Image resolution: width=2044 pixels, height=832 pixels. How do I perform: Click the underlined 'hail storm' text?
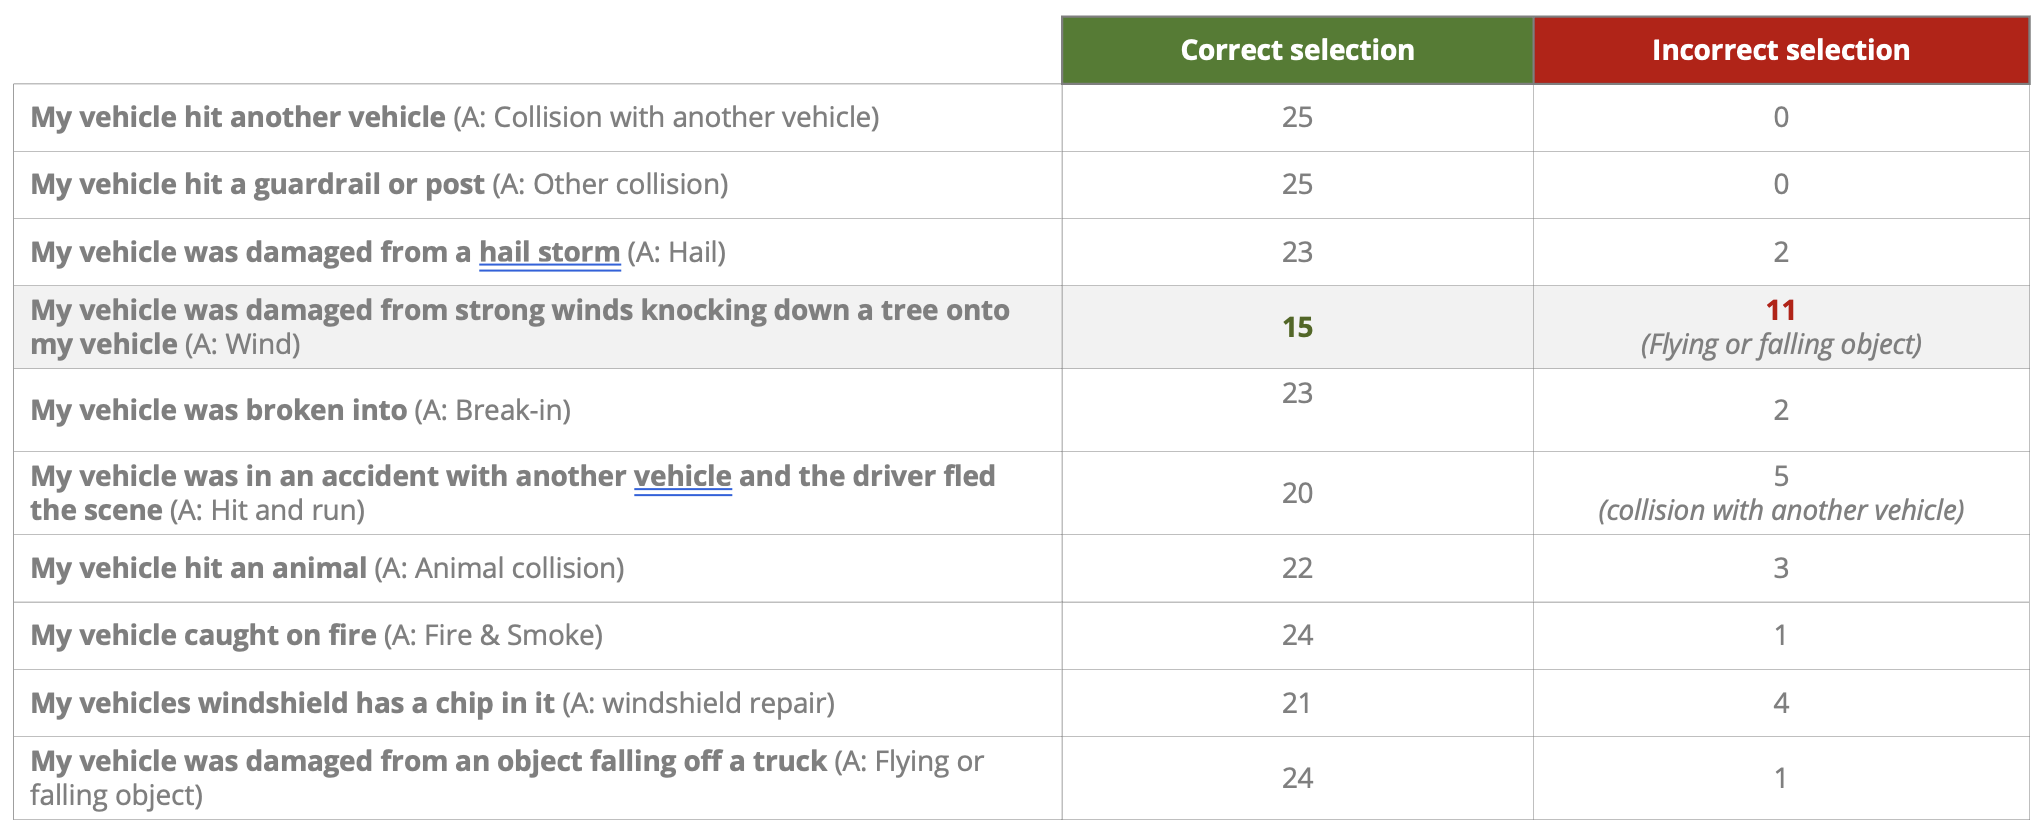tap(549, 252)
